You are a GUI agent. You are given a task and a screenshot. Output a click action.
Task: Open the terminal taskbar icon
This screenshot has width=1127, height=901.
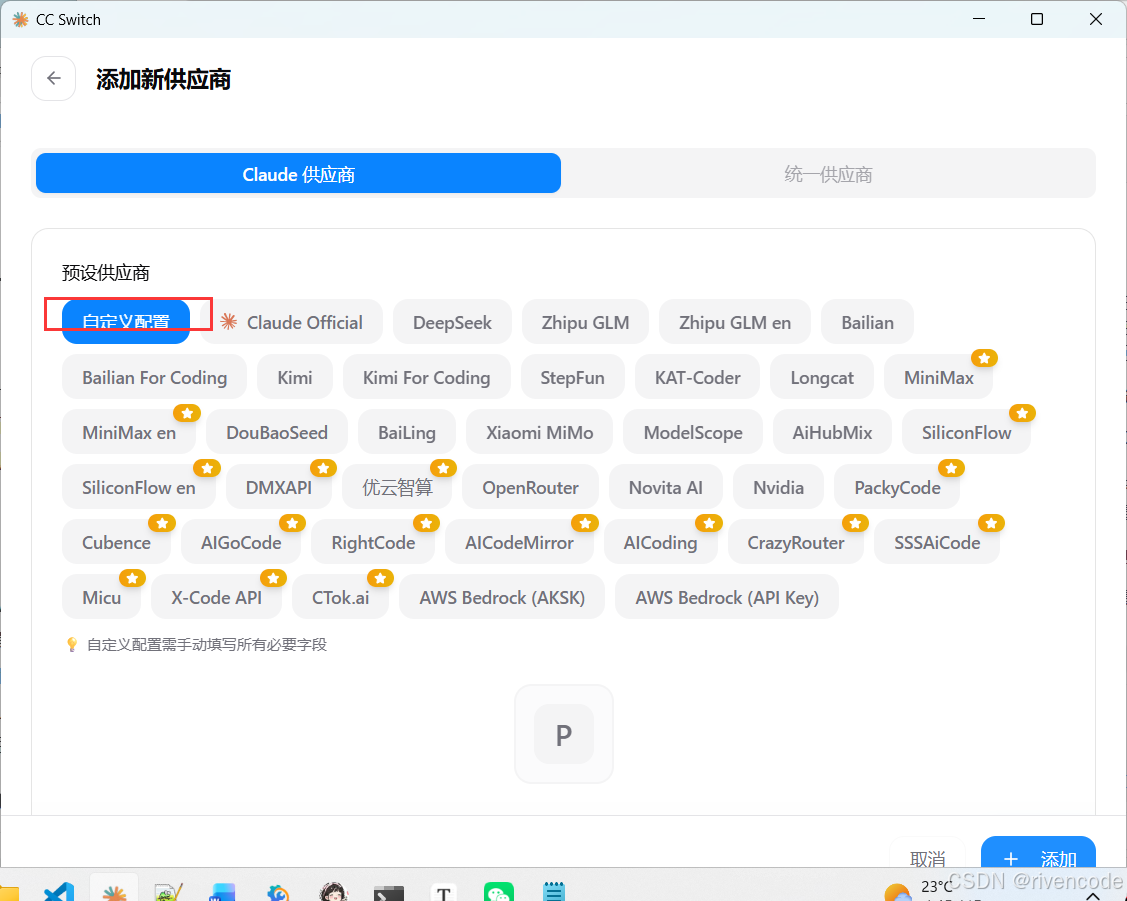(x=389, y=893)
